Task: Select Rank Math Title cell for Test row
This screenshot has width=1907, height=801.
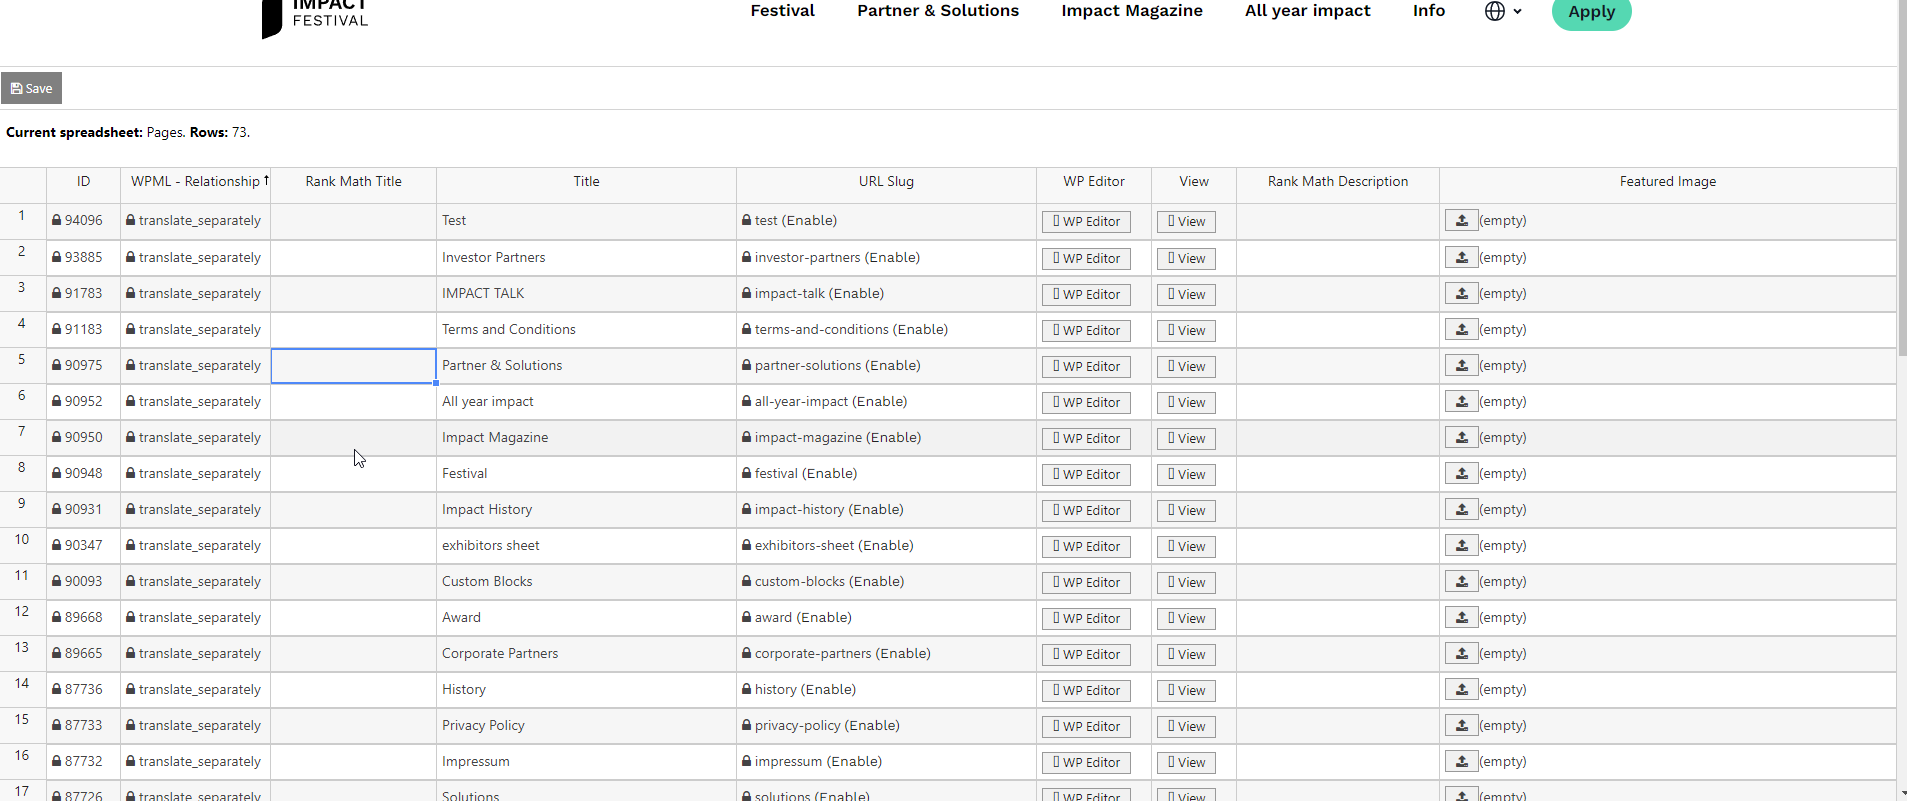Action: (353, 221)
